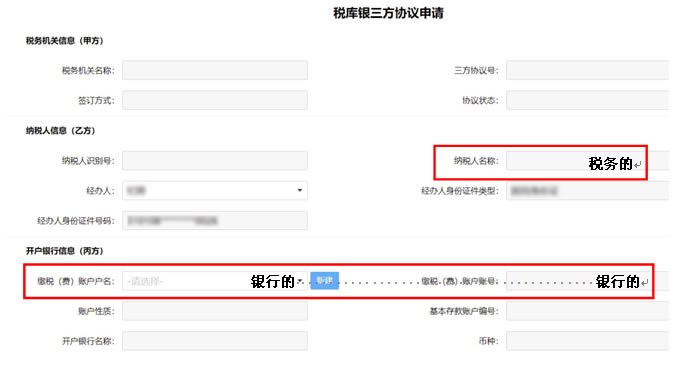Image resolution: width=688 pixels, height=368 pixels.
Task: Open the 经办人 dropdown arrow
Action: pyautogui.click(x=300, y=190)
